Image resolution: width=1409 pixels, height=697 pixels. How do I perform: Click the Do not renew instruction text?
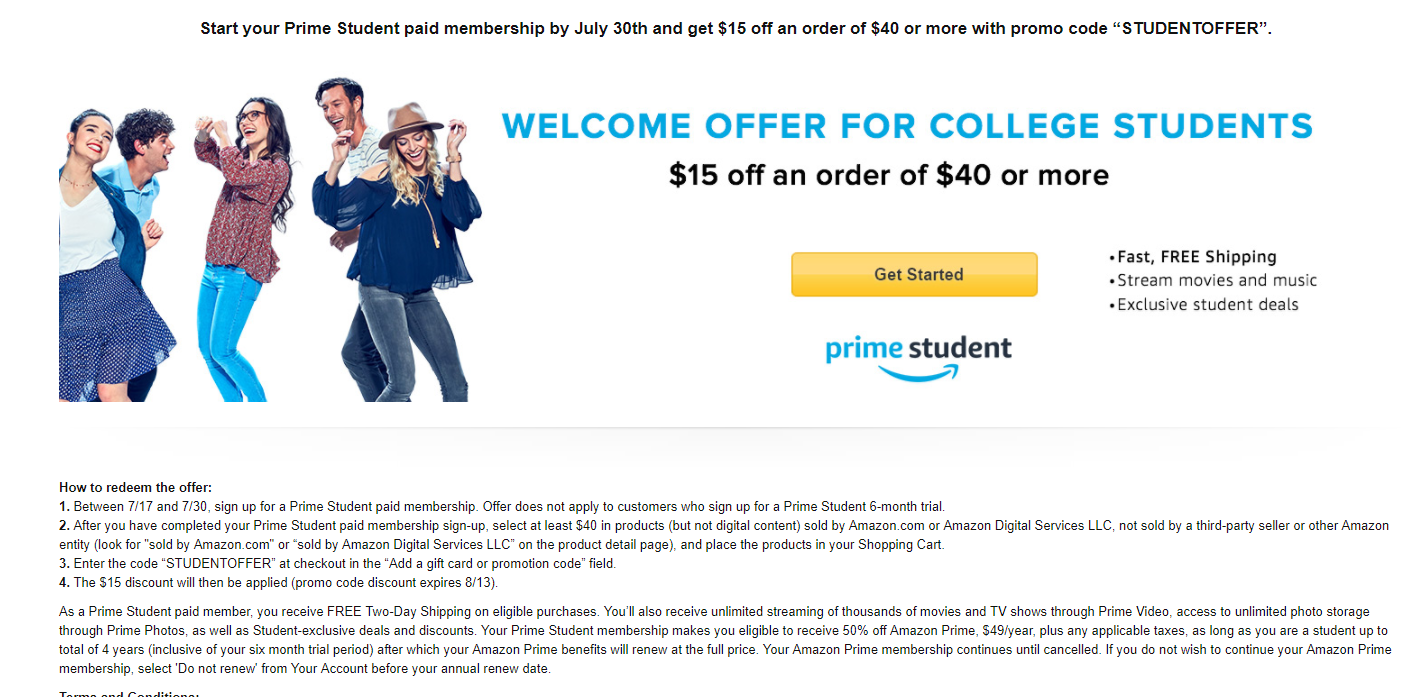[216, 672]
